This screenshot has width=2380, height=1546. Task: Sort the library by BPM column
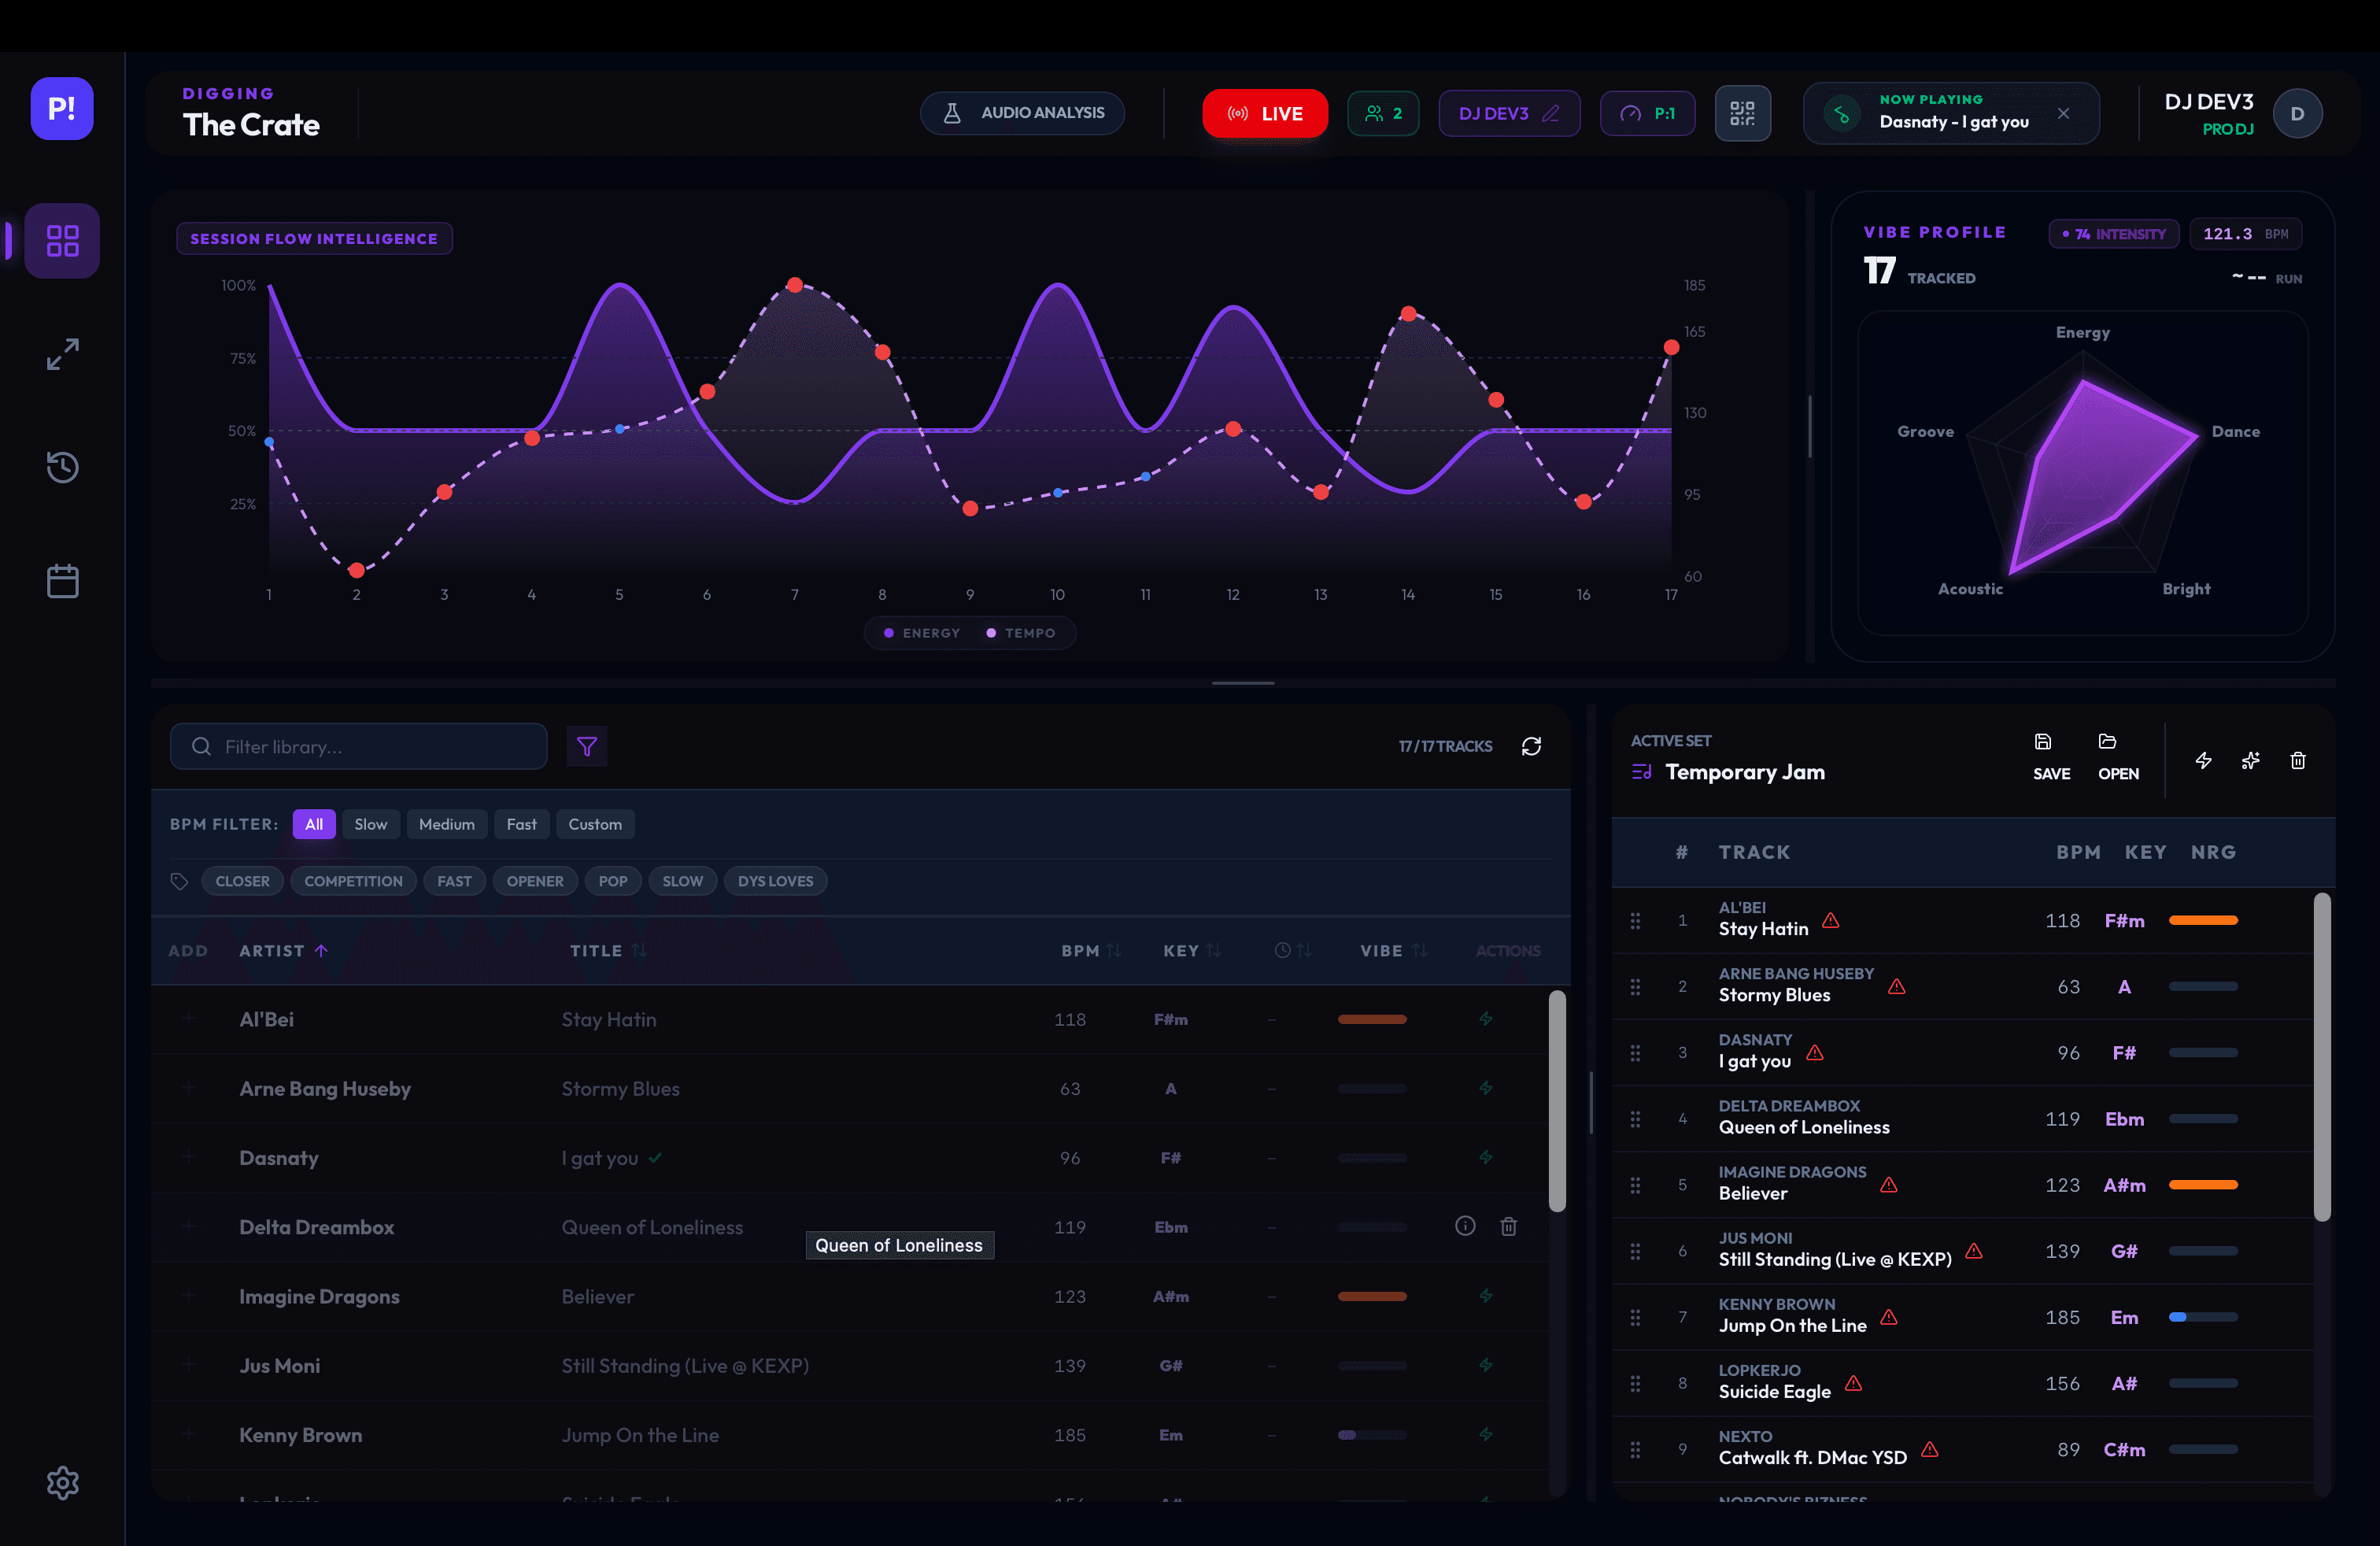pyautogui.click(x=1091, y=951)
